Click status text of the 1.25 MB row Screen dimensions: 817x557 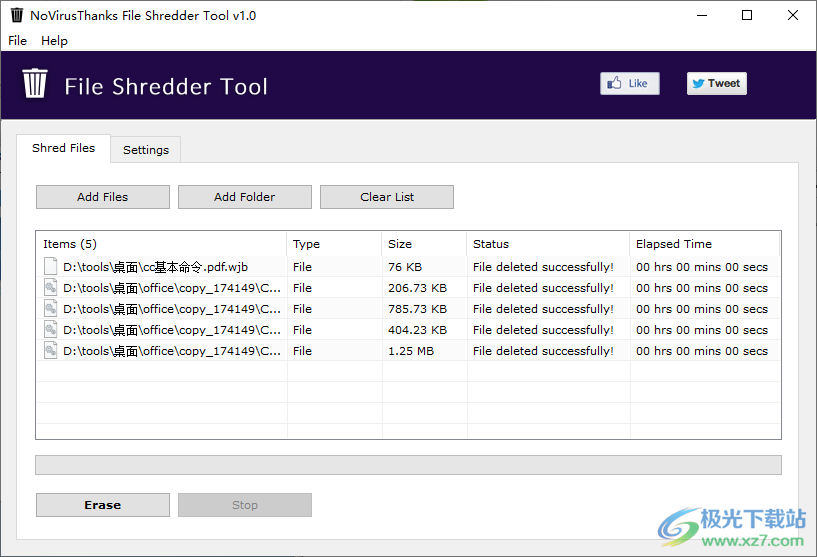[543, 351]
